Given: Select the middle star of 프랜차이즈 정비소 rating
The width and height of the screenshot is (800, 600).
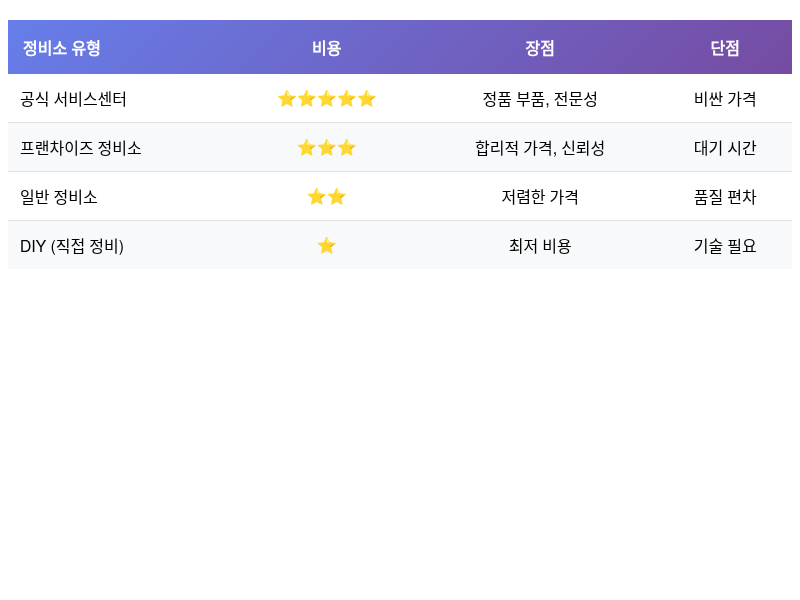Looking at the screenshot, I should [326, 148].
